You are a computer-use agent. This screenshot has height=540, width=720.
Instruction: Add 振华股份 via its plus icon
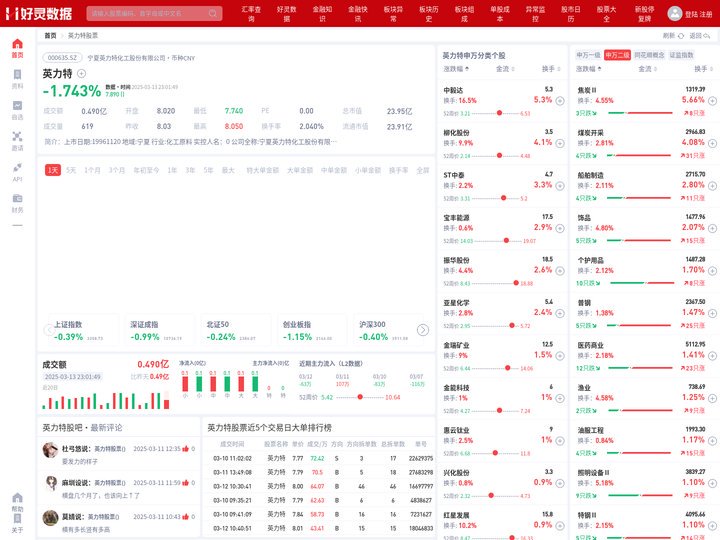[x=560, y=270]
